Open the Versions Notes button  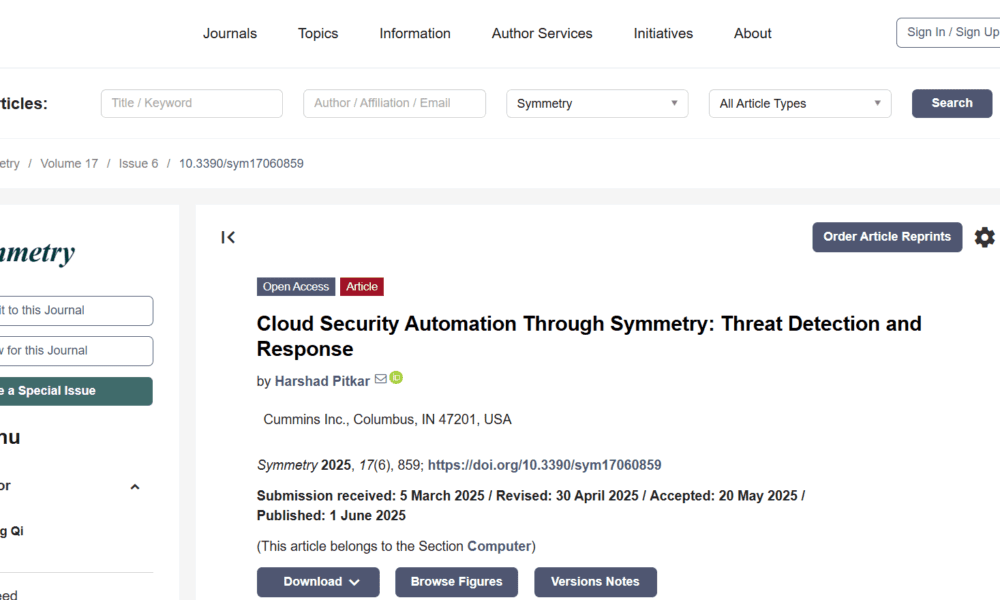click(x=595, y=582)
